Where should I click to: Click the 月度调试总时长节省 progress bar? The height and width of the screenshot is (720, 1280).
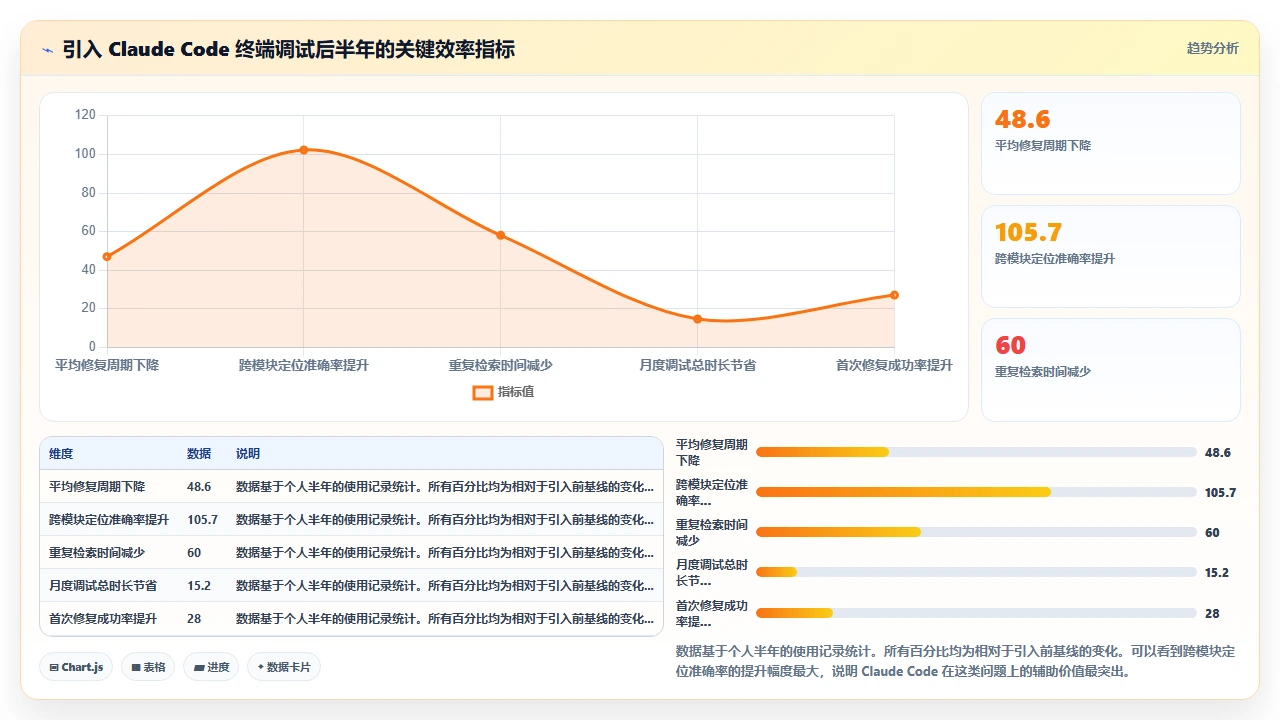pos(976,572)
